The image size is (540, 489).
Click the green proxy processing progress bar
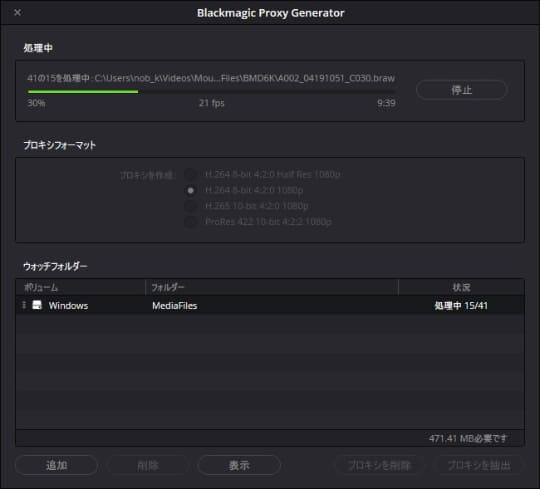coord(211,92)
